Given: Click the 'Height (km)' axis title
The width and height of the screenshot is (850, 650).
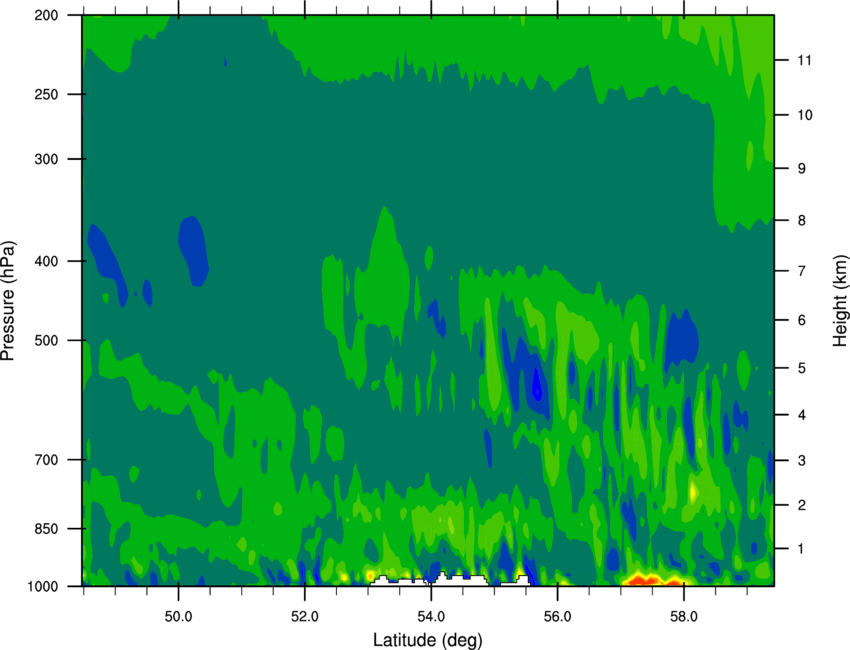Looking at the screenshot, I should coord(840,301).
